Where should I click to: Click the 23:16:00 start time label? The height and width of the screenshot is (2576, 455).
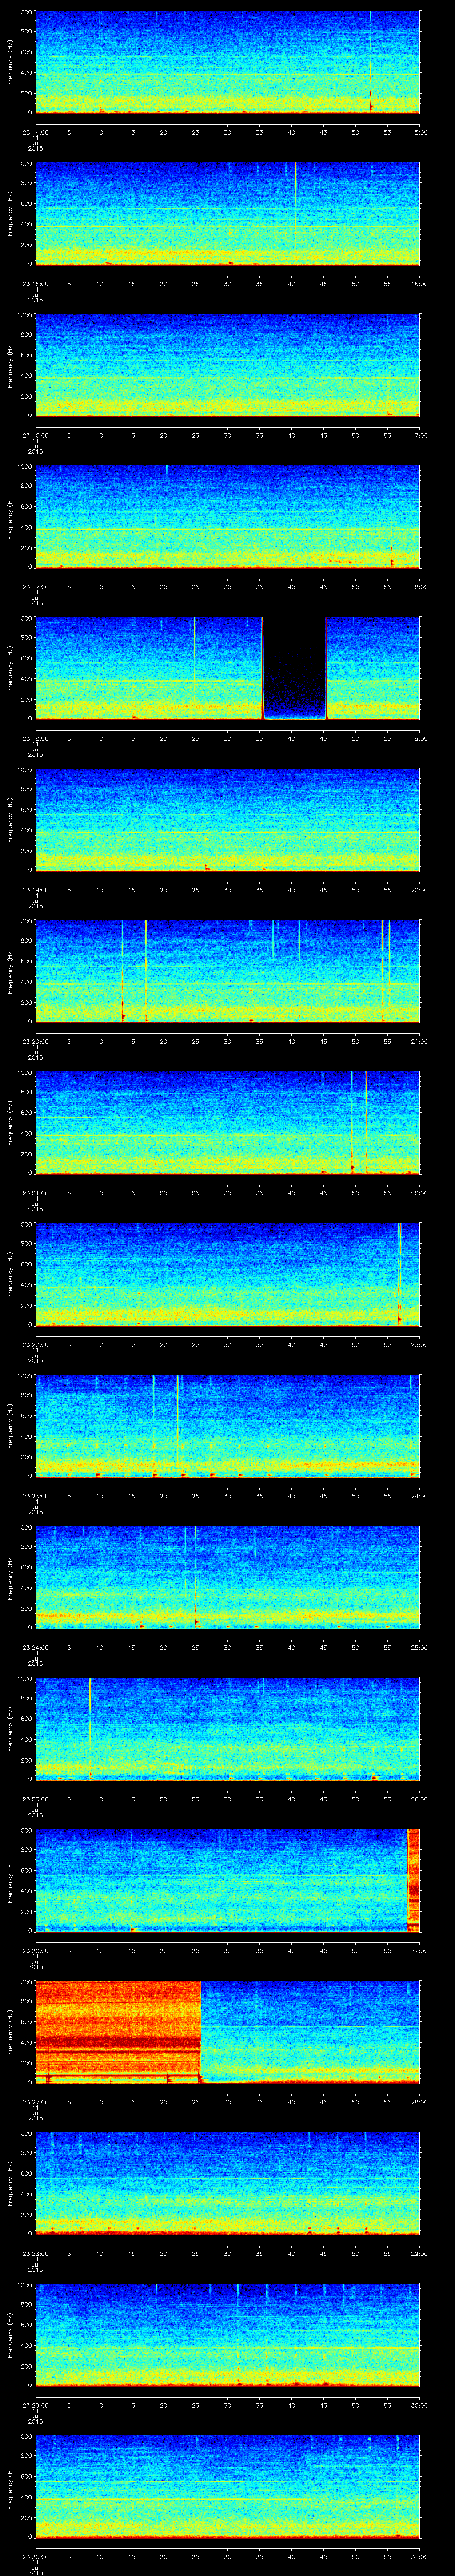click(x=35, y=435)
